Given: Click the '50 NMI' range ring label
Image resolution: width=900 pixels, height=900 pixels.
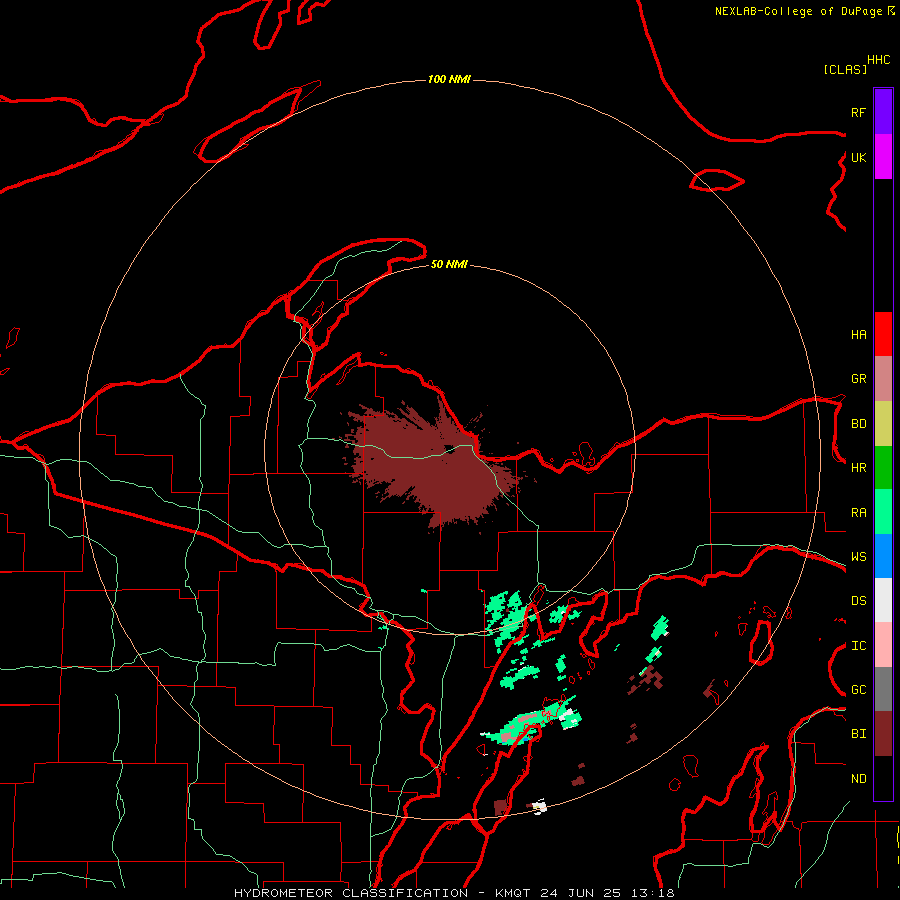Looking at the screenshot, I should coord(449,264).
